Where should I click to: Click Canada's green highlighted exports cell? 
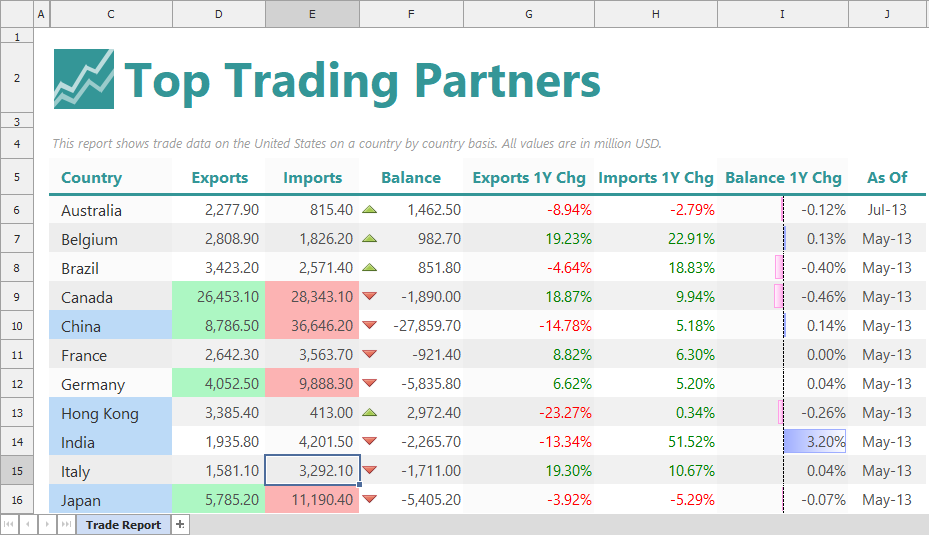tap(219, 297)
